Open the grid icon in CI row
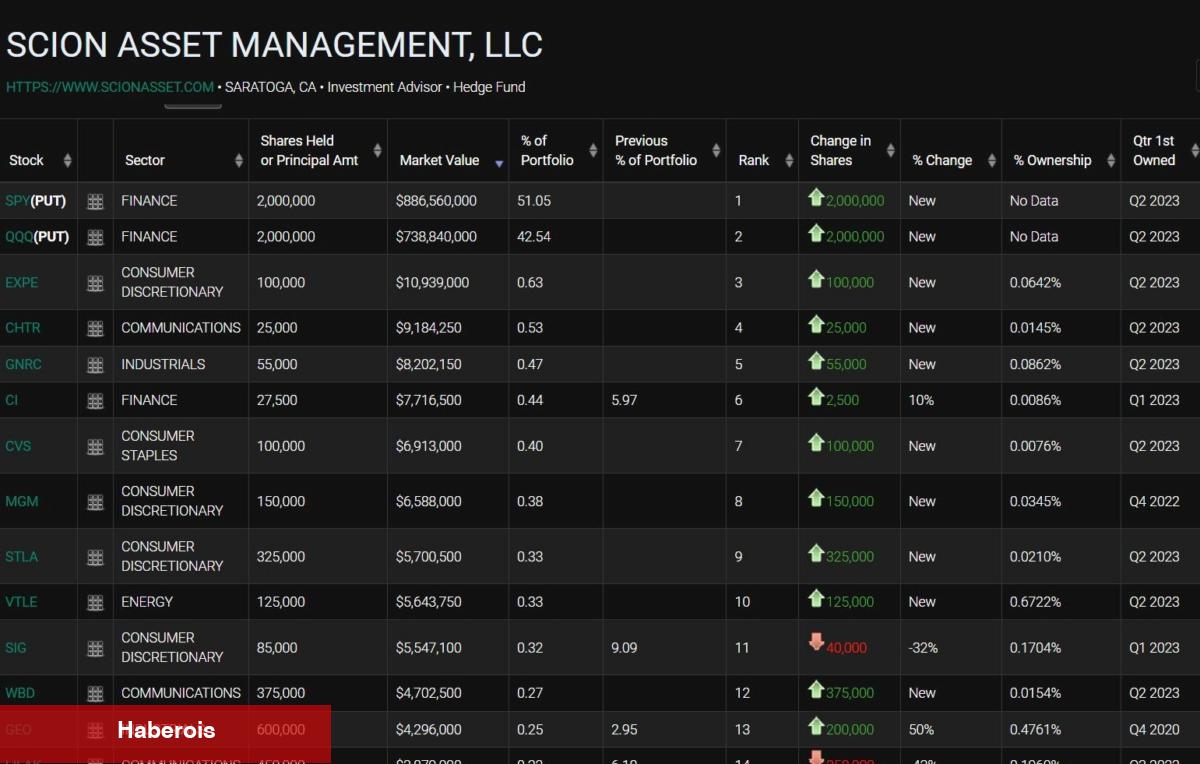1200x764 pixels. click(95, 401)
